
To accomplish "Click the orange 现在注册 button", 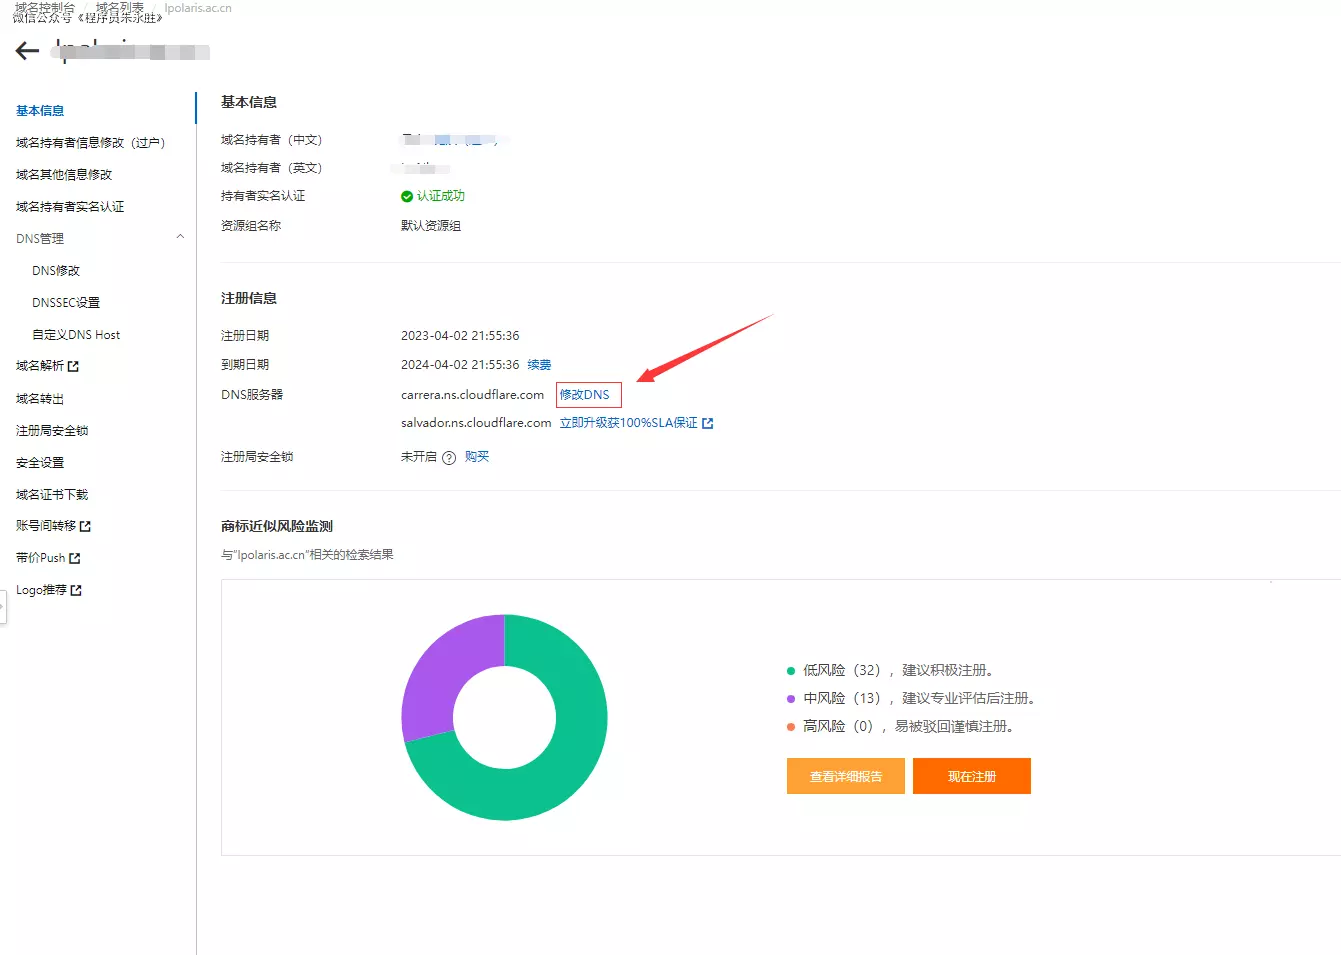I will click(x=971, y=776).
